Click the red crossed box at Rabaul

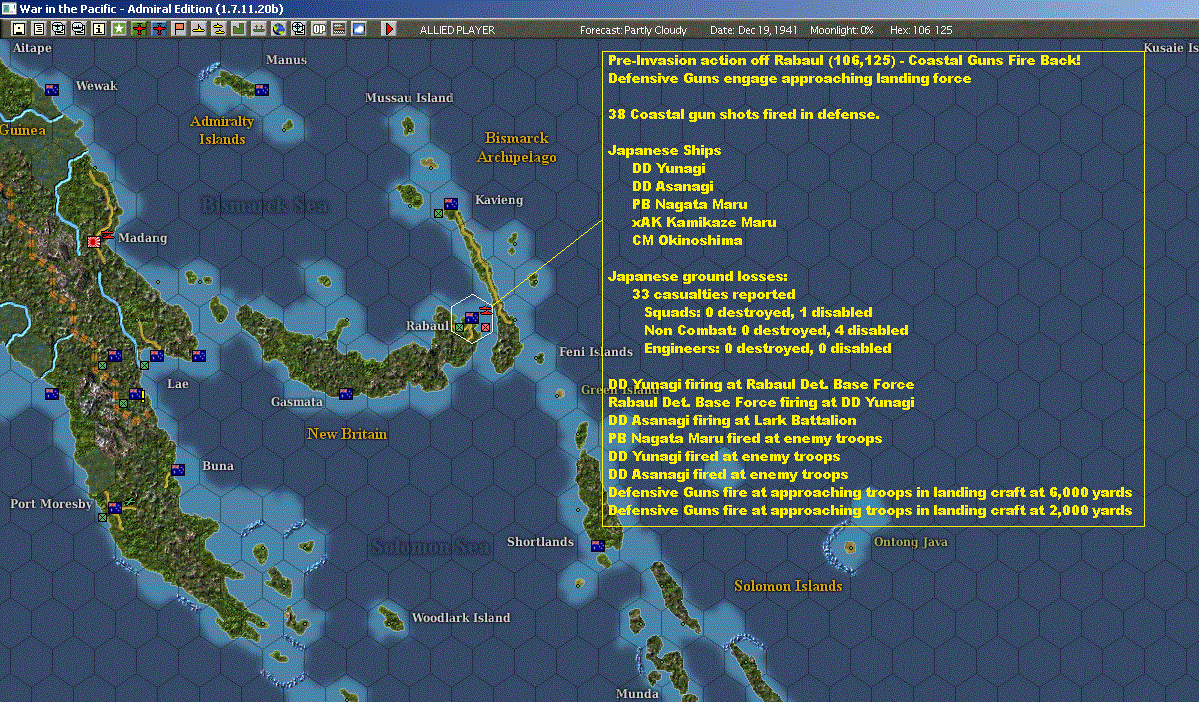pyautogui.click(x=485, y=327)
